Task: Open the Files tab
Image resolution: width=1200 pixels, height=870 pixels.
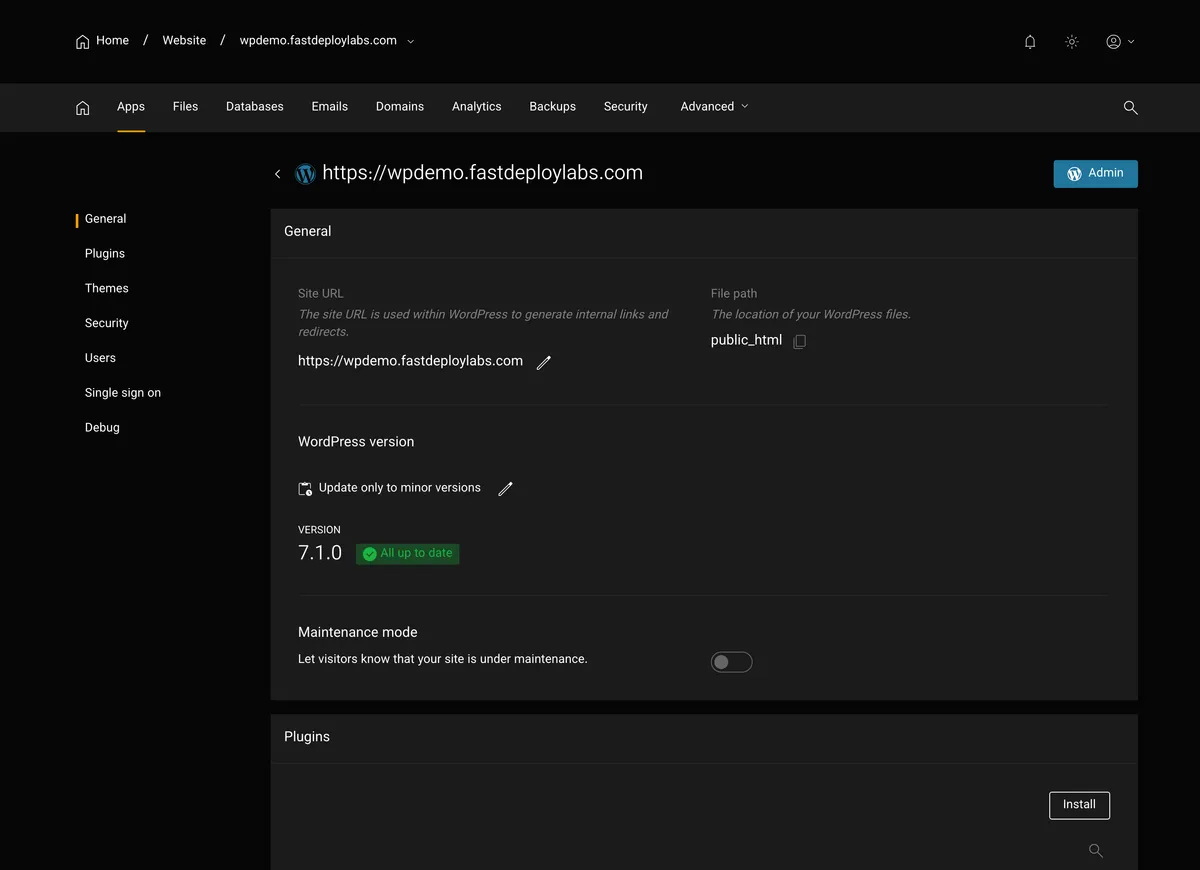Action: click(185, 106)
